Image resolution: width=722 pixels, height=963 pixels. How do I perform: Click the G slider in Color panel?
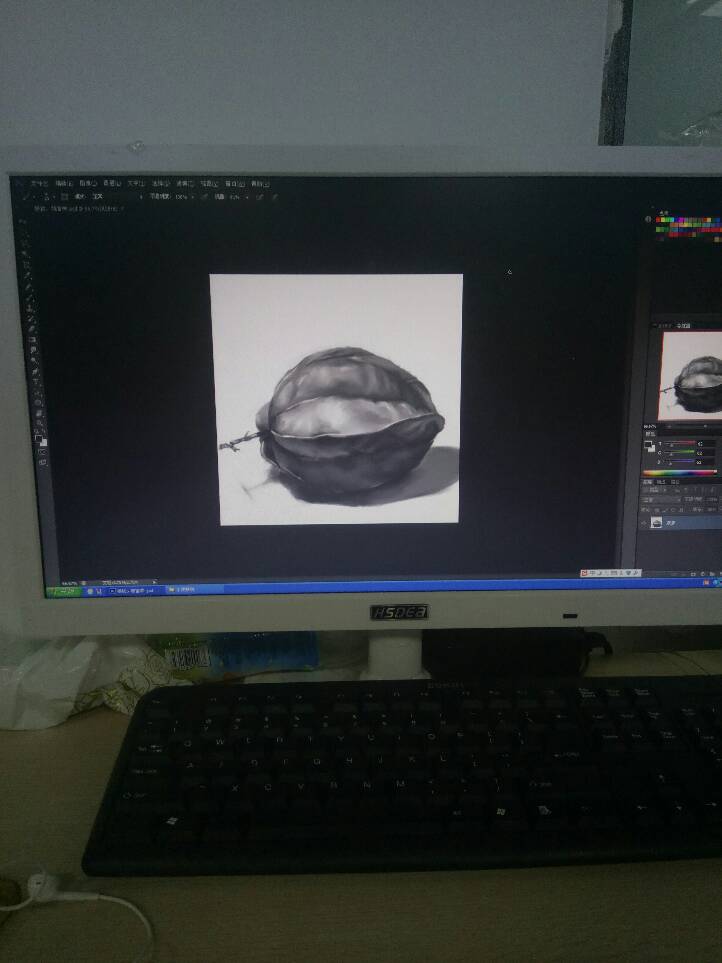(x=680, y=452)
